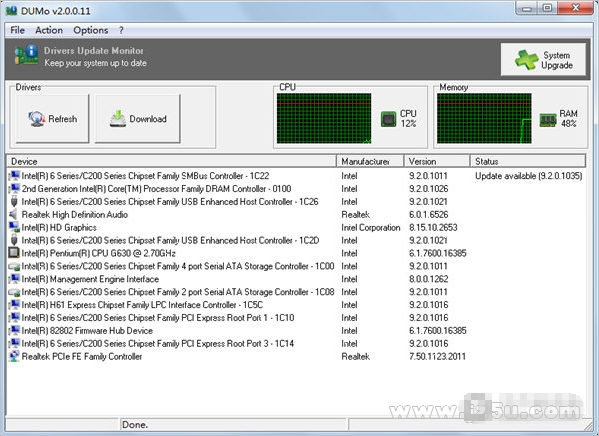Click the Drivers Update Monitor banner icon
599x436 pixels.
coord(26,55)
